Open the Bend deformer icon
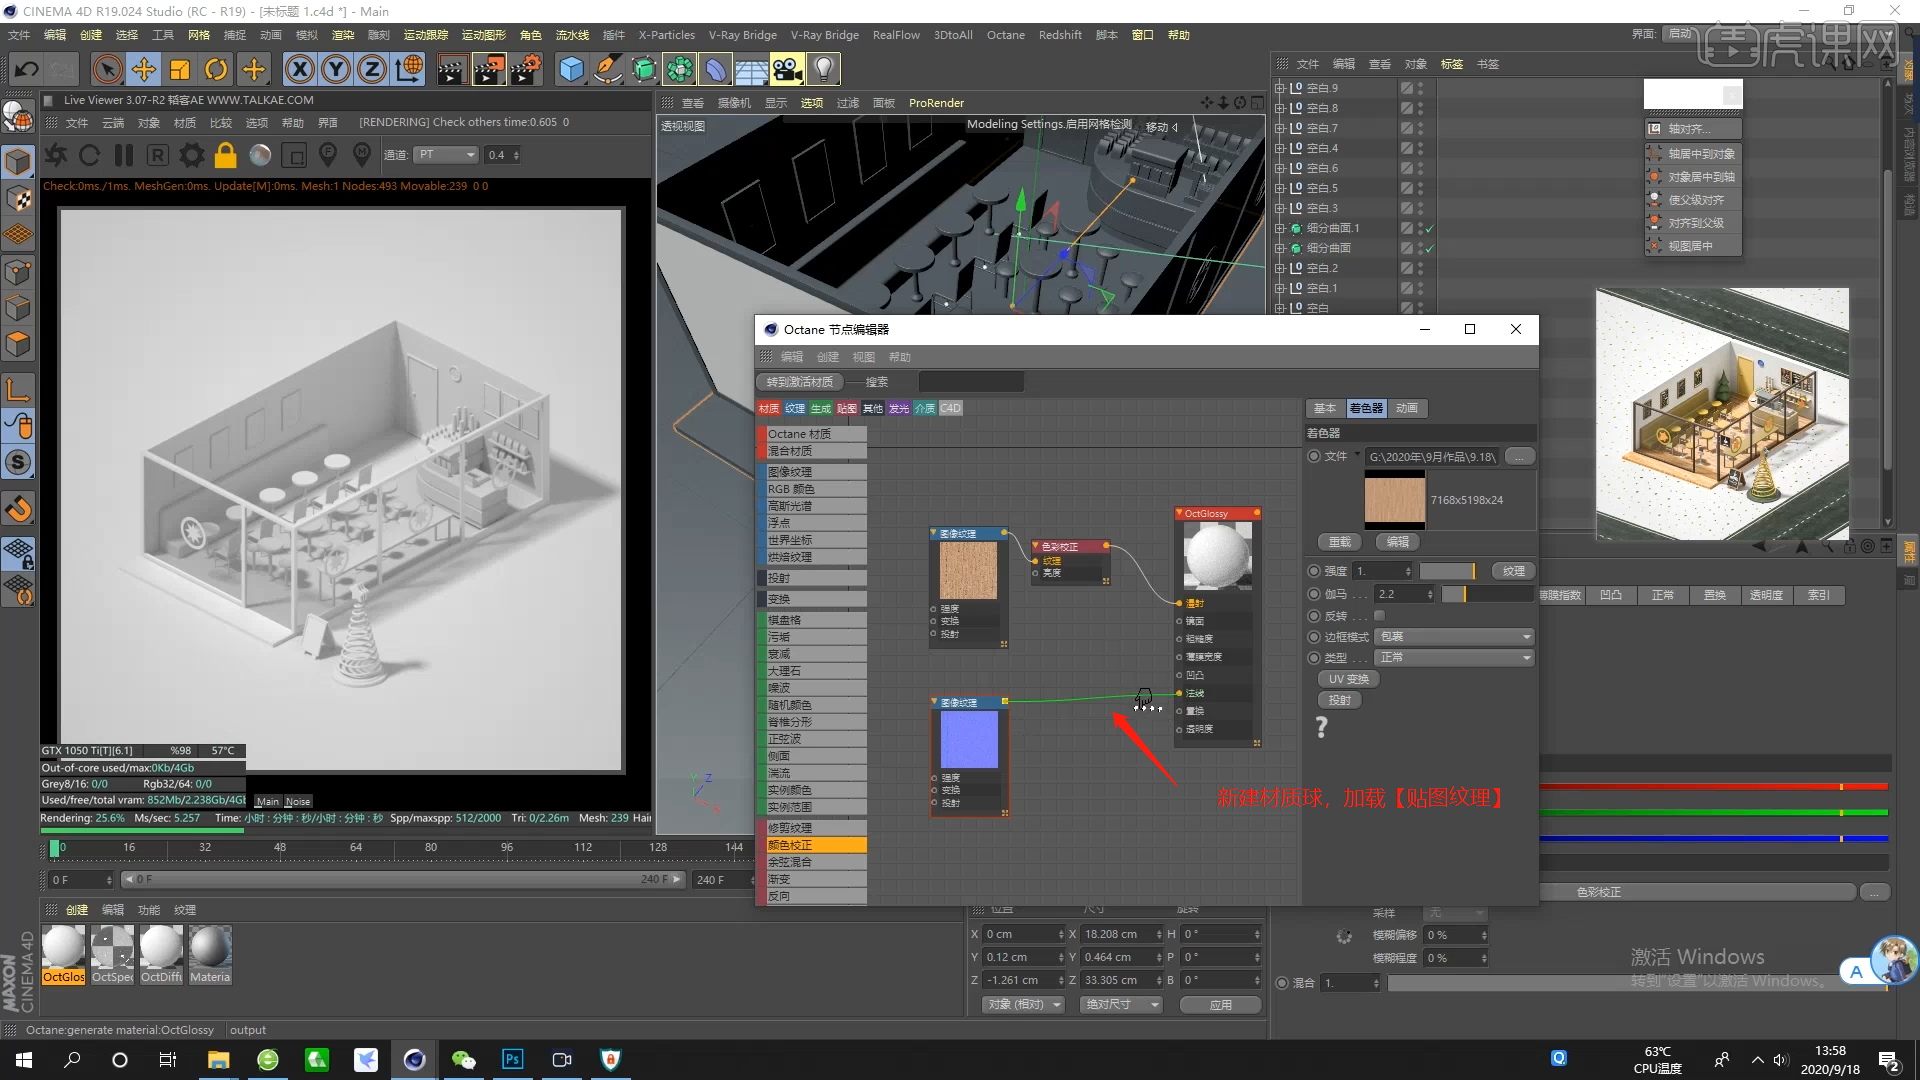The height and width of the screenshot is (1080, 1920). pos(716,69)
